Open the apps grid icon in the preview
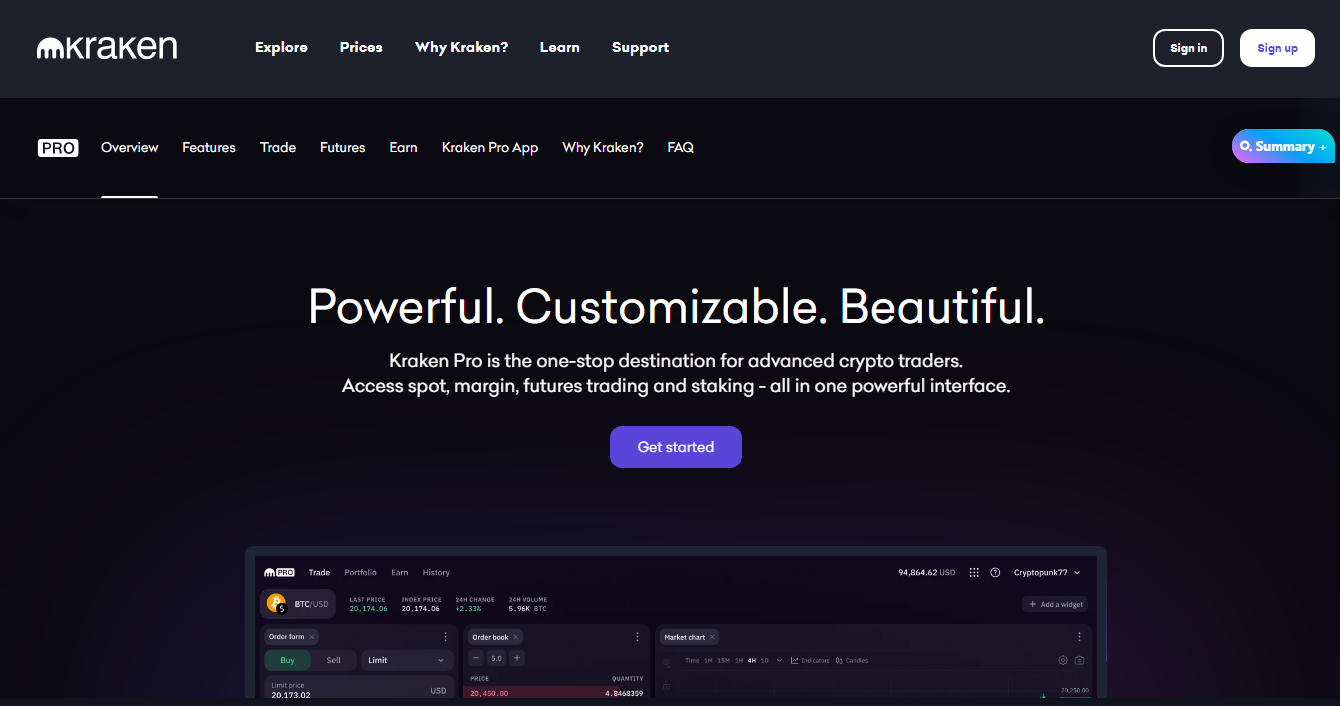This screenshot has width=1340, height=706. [974, 573]
